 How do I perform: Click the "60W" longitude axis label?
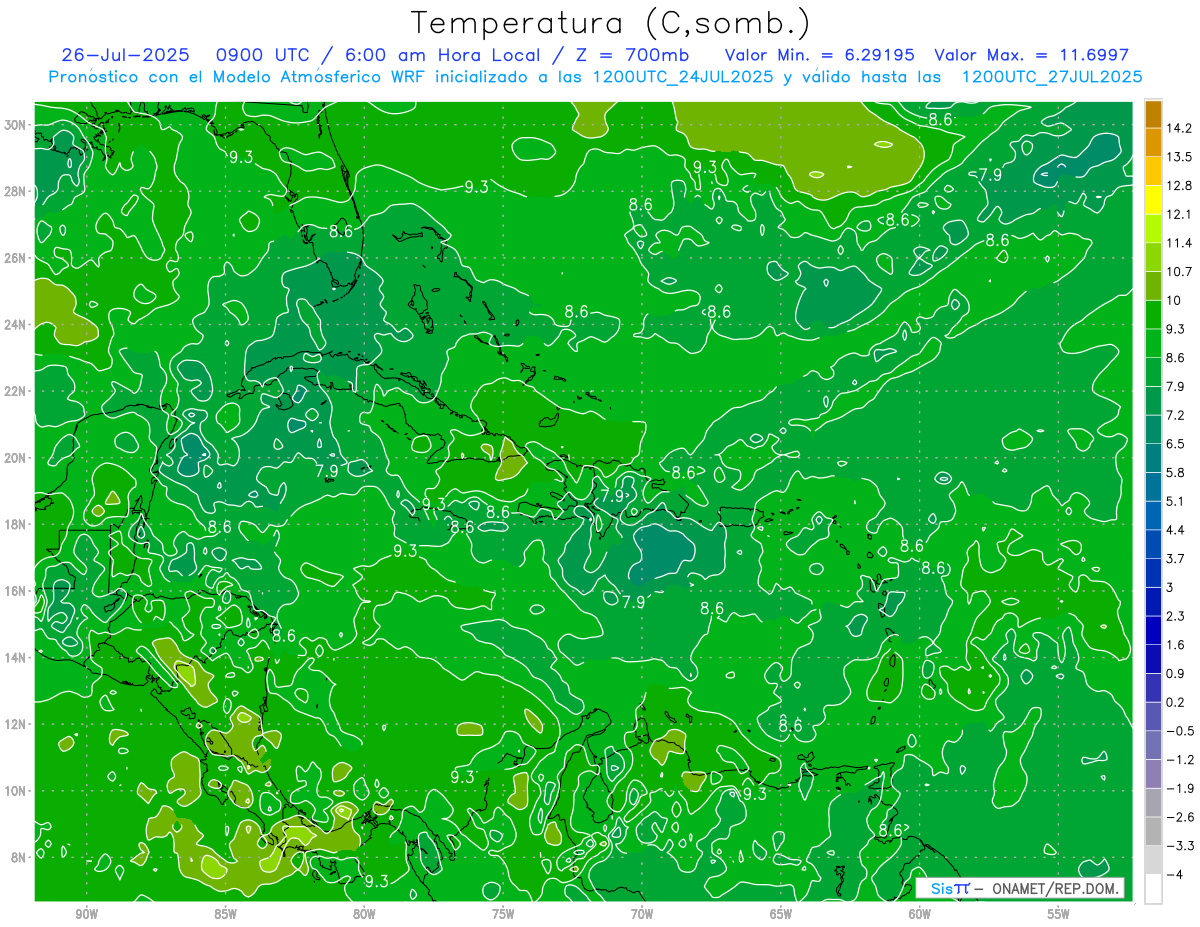(x=920, y=915)
